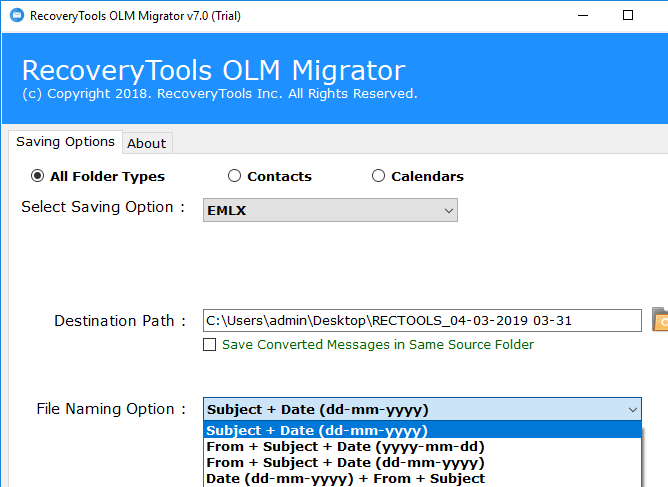668x487 pixels.
Task: Click the Save Converted Messages green label
Action: [x=377, y=344]
